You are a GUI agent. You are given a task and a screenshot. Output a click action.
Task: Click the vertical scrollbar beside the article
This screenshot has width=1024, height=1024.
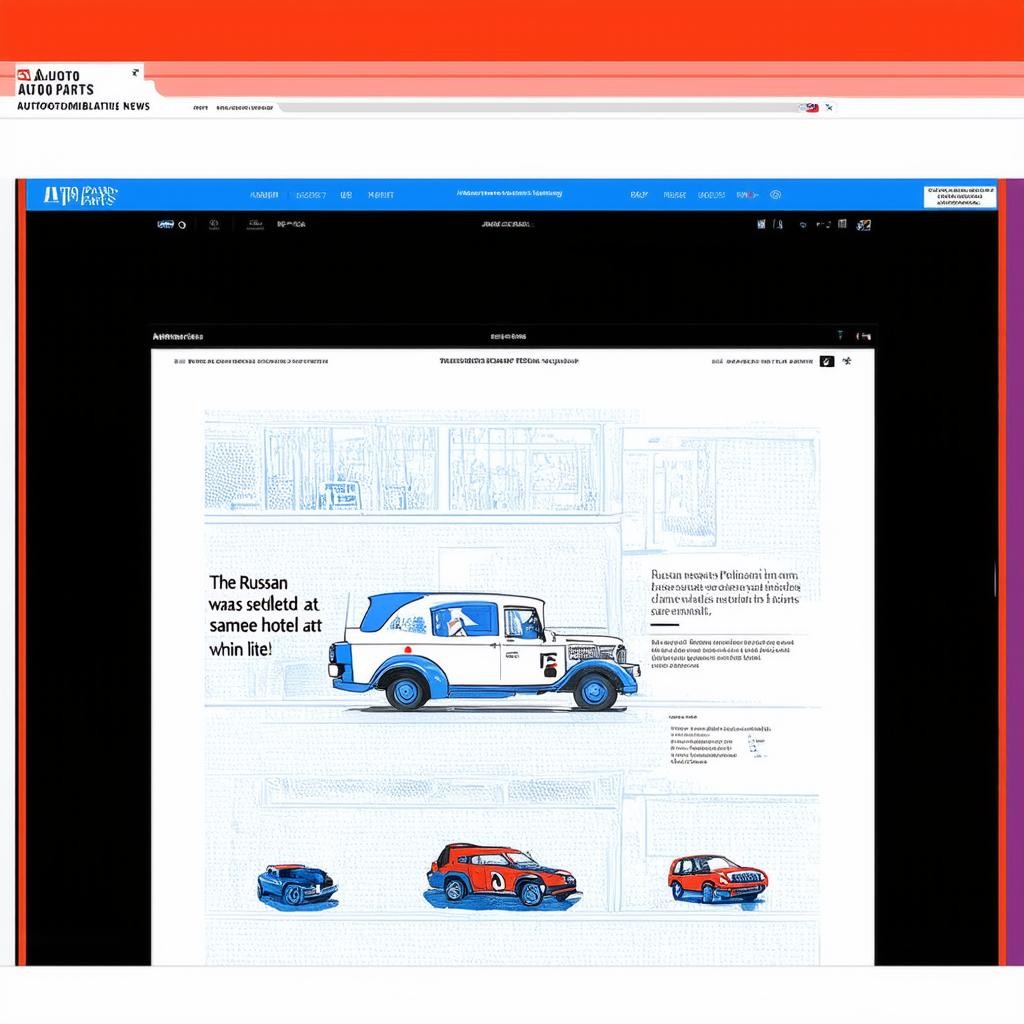pos(994,580)
